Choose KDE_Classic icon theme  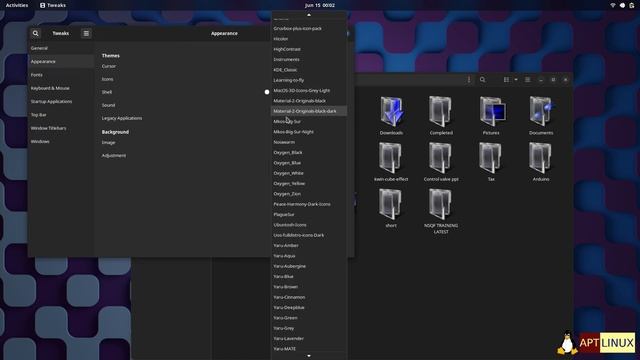[x=309, y=70]
